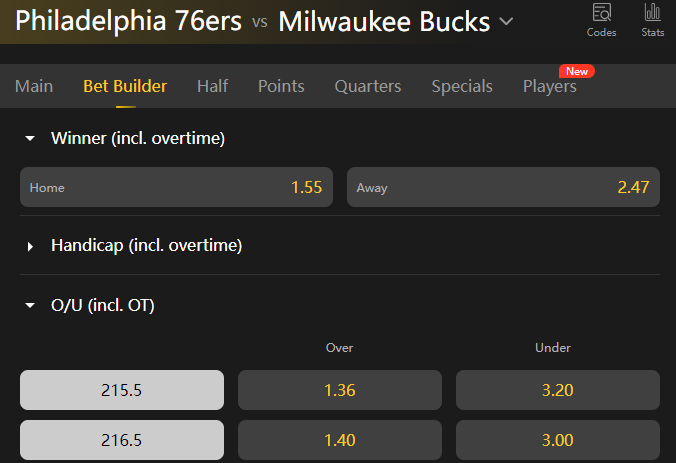Collapse the Winner (incl. overtime) section

[x=30, y=139]
